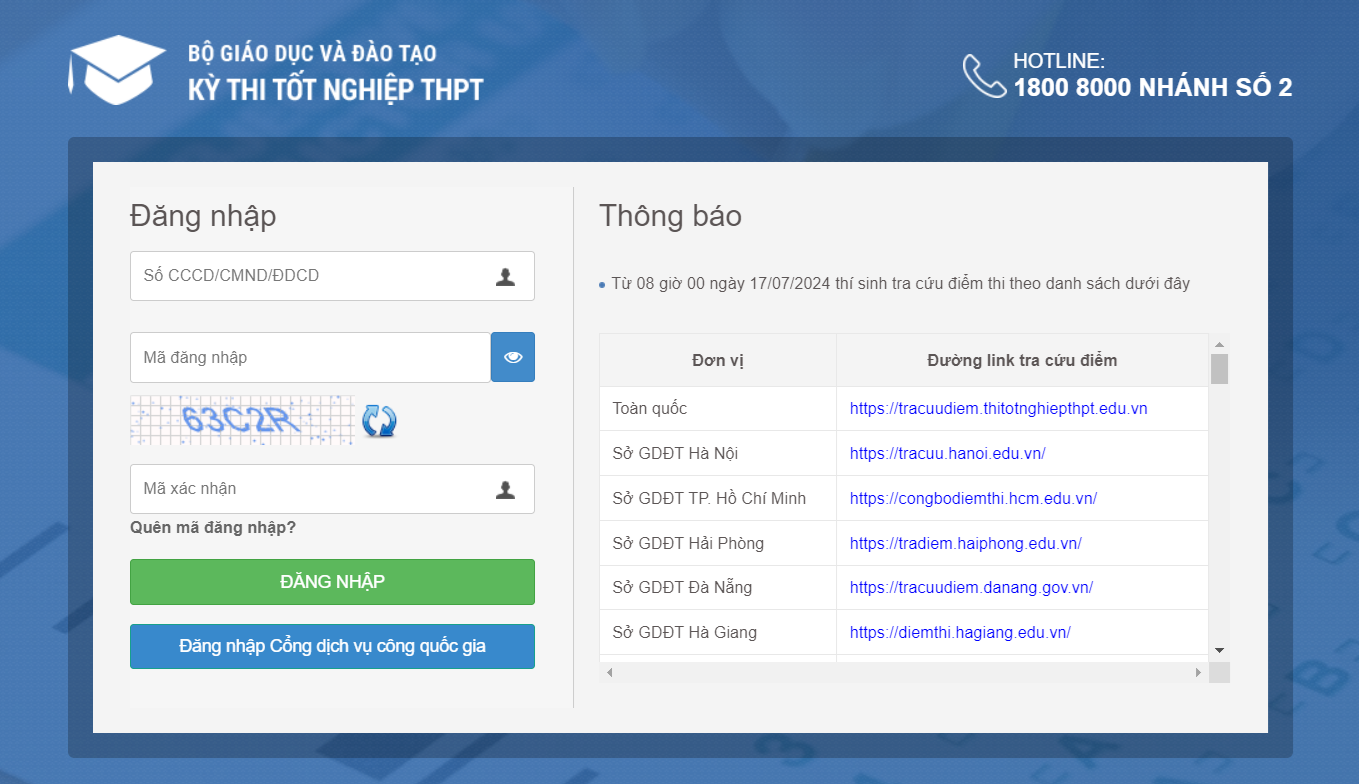Click the graduation cap logo

(118, 70)
